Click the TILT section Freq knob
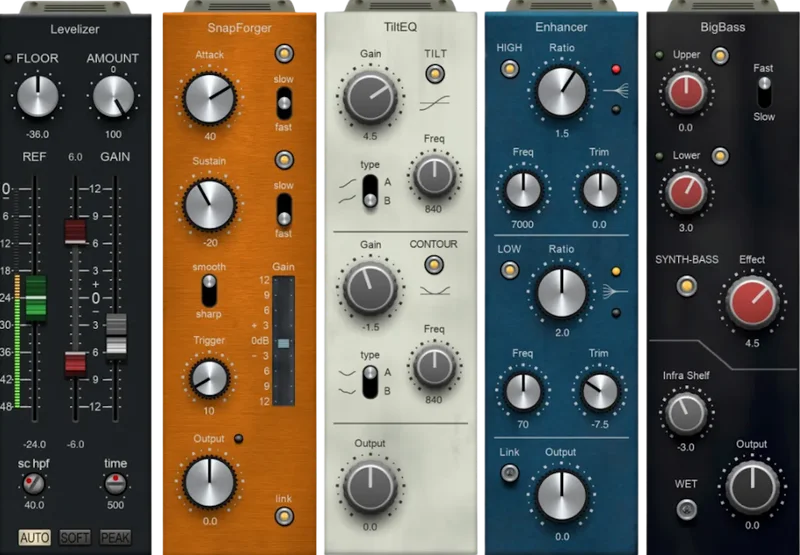Screen dimensions: 800x555 [x=434, y=176]
